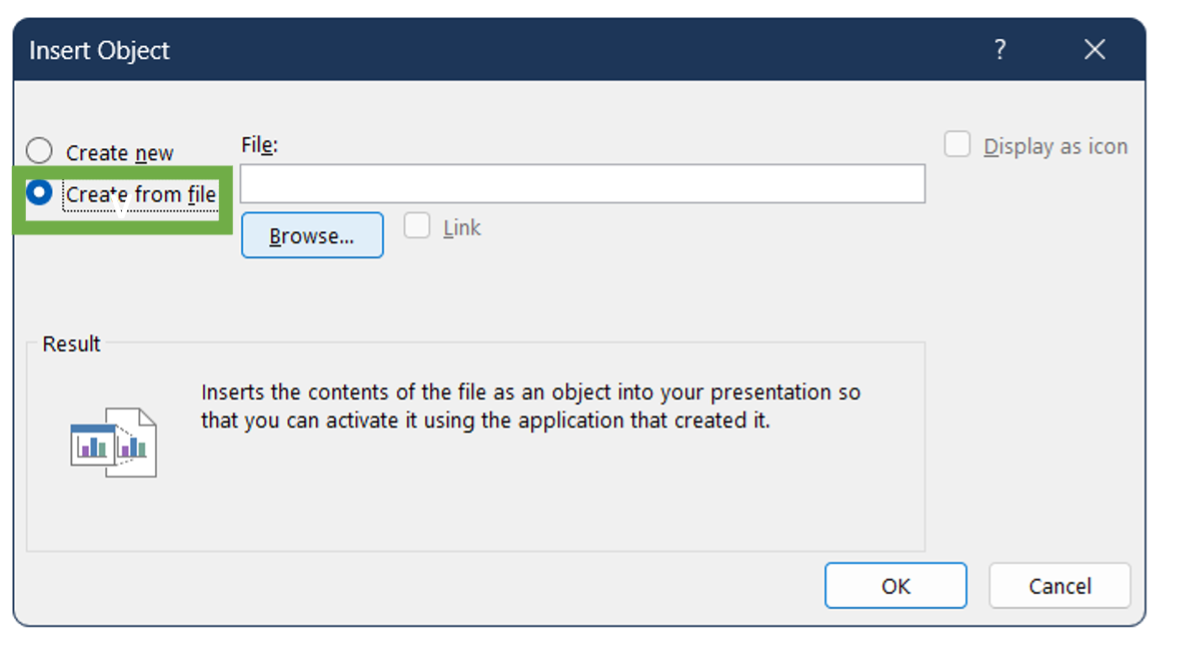The width and height of the screenshot is (1187, 655).
Task: Enable the Link checkbox
Action: pos(416,227)
